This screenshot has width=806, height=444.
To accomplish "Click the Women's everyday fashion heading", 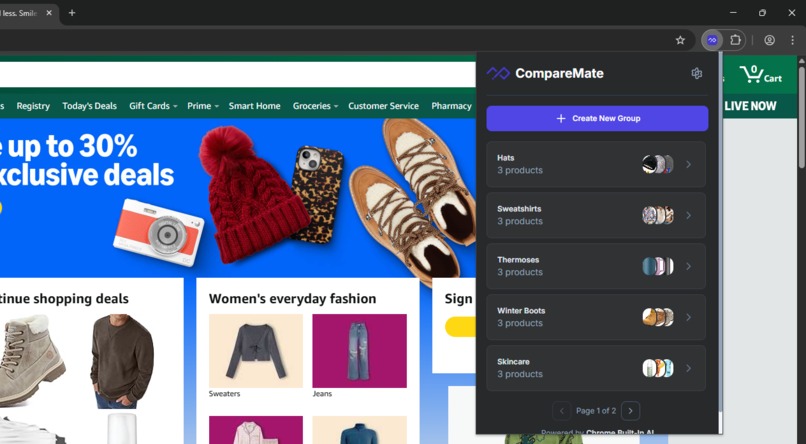I will click(x=292, y=299).
